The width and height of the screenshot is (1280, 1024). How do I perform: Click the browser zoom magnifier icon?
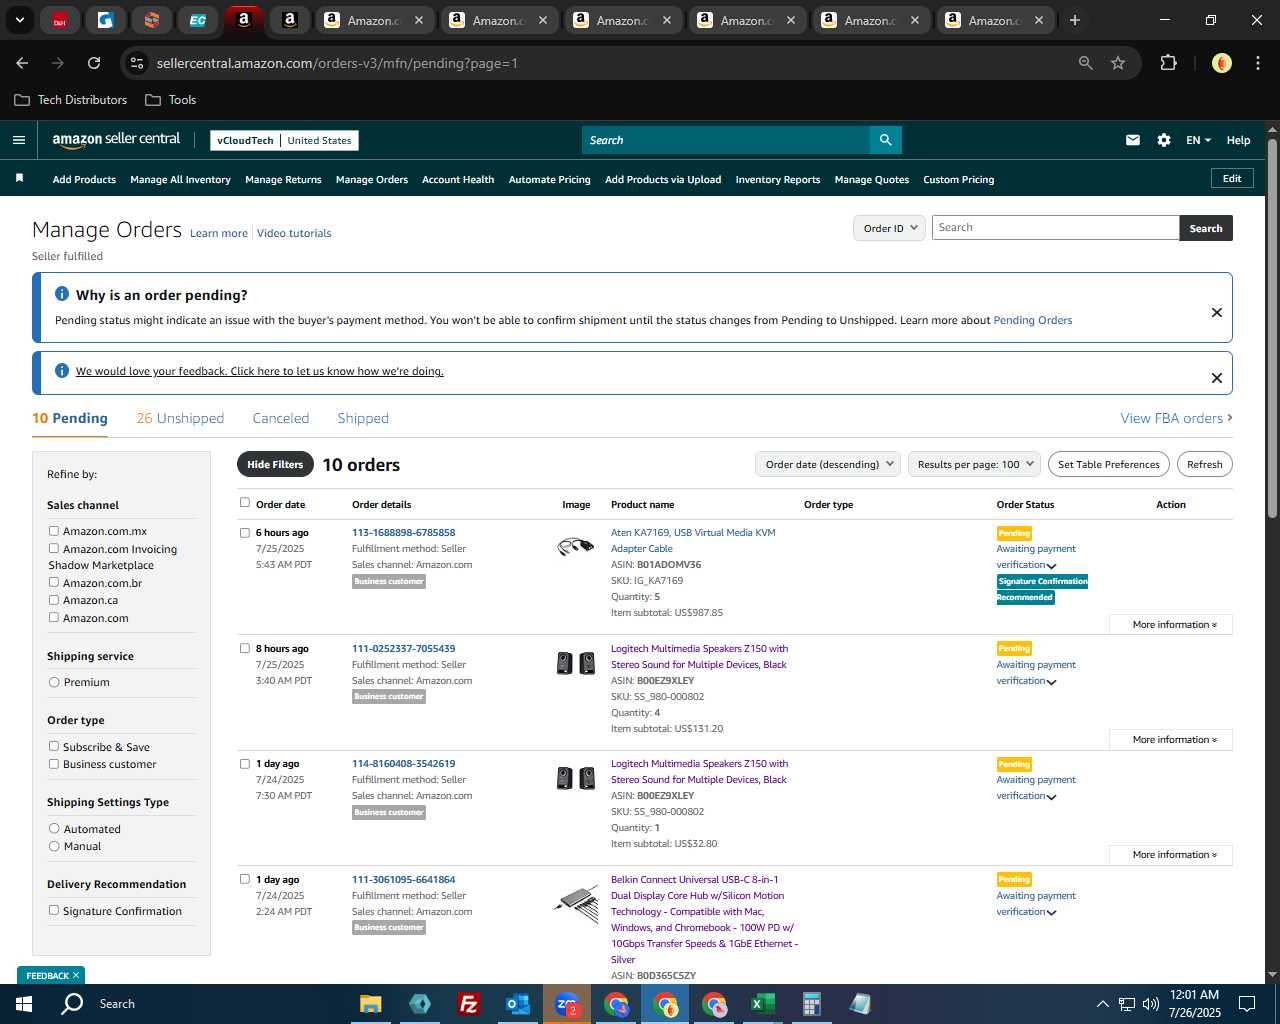[x=1086, y=63]
